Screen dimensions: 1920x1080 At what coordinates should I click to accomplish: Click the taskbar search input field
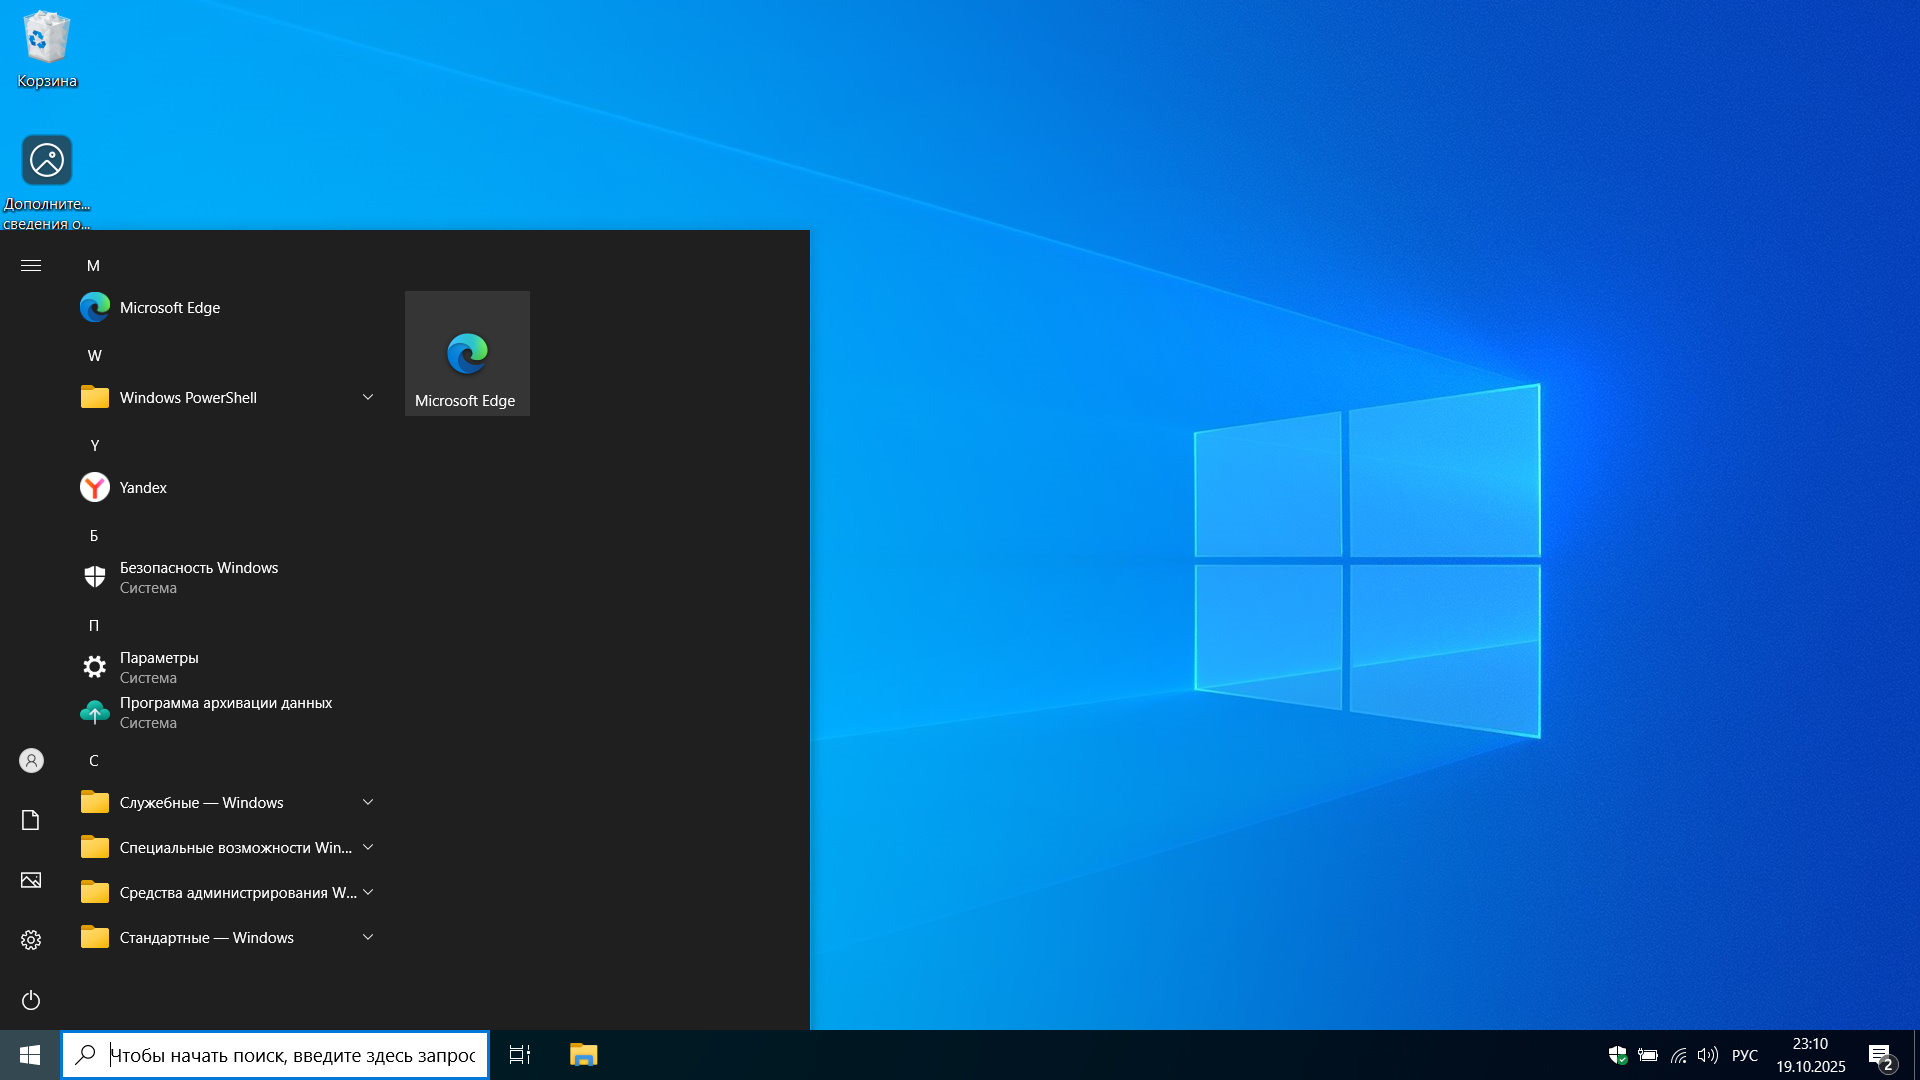click(290, 1055)
